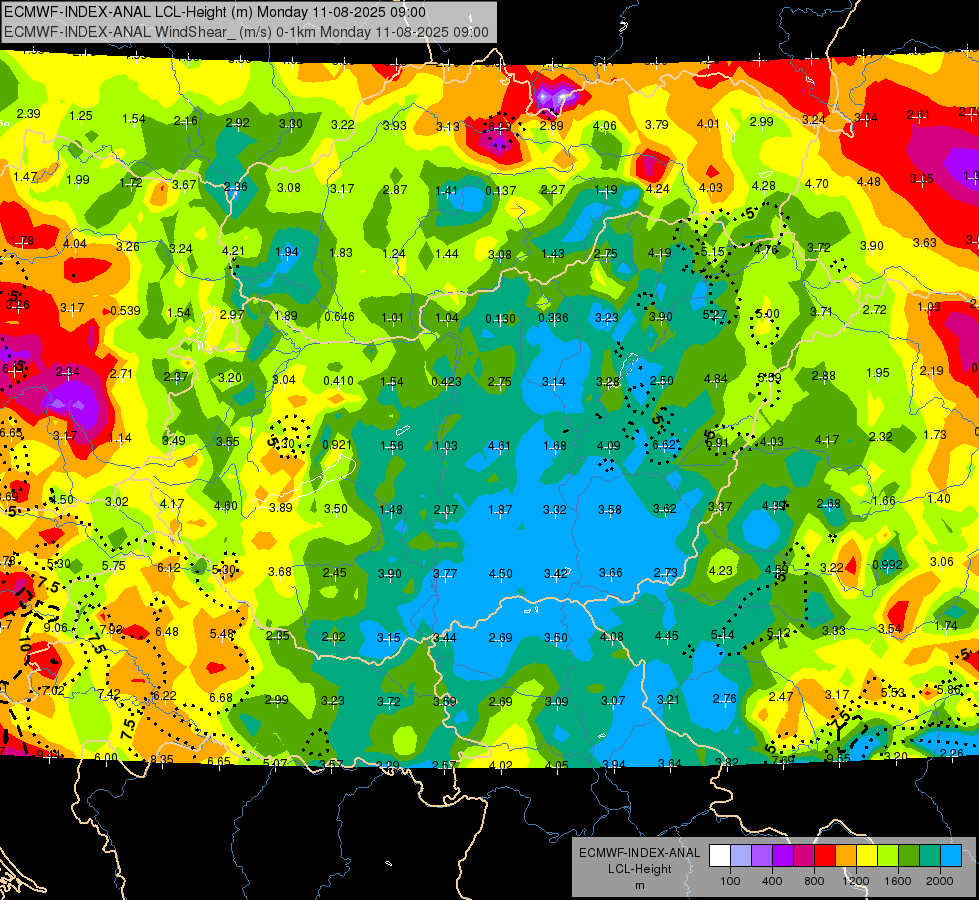
Task: Click the wind shear value 6.48
Action: pos(167,632)
